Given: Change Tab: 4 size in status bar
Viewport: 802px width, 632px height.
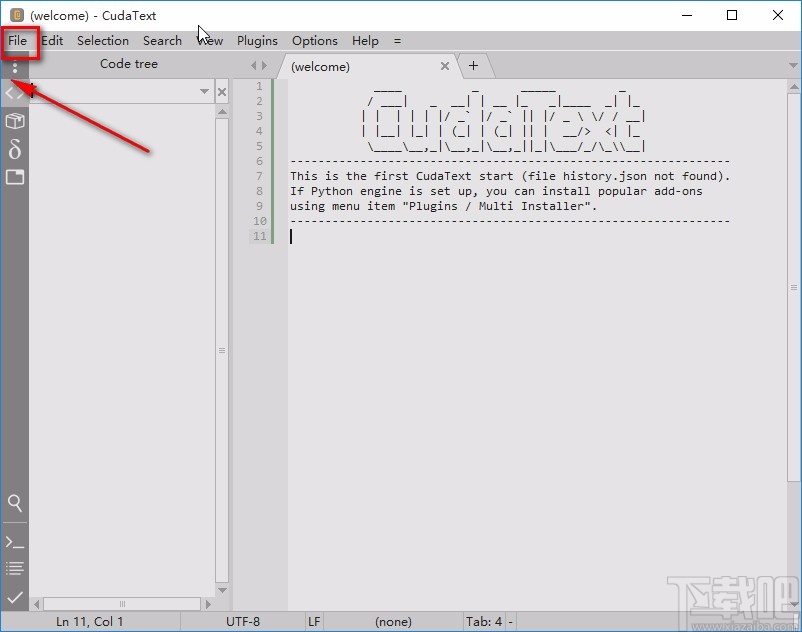Looking at the screenshot, I should pyautogui.click(x=484, y=622).
